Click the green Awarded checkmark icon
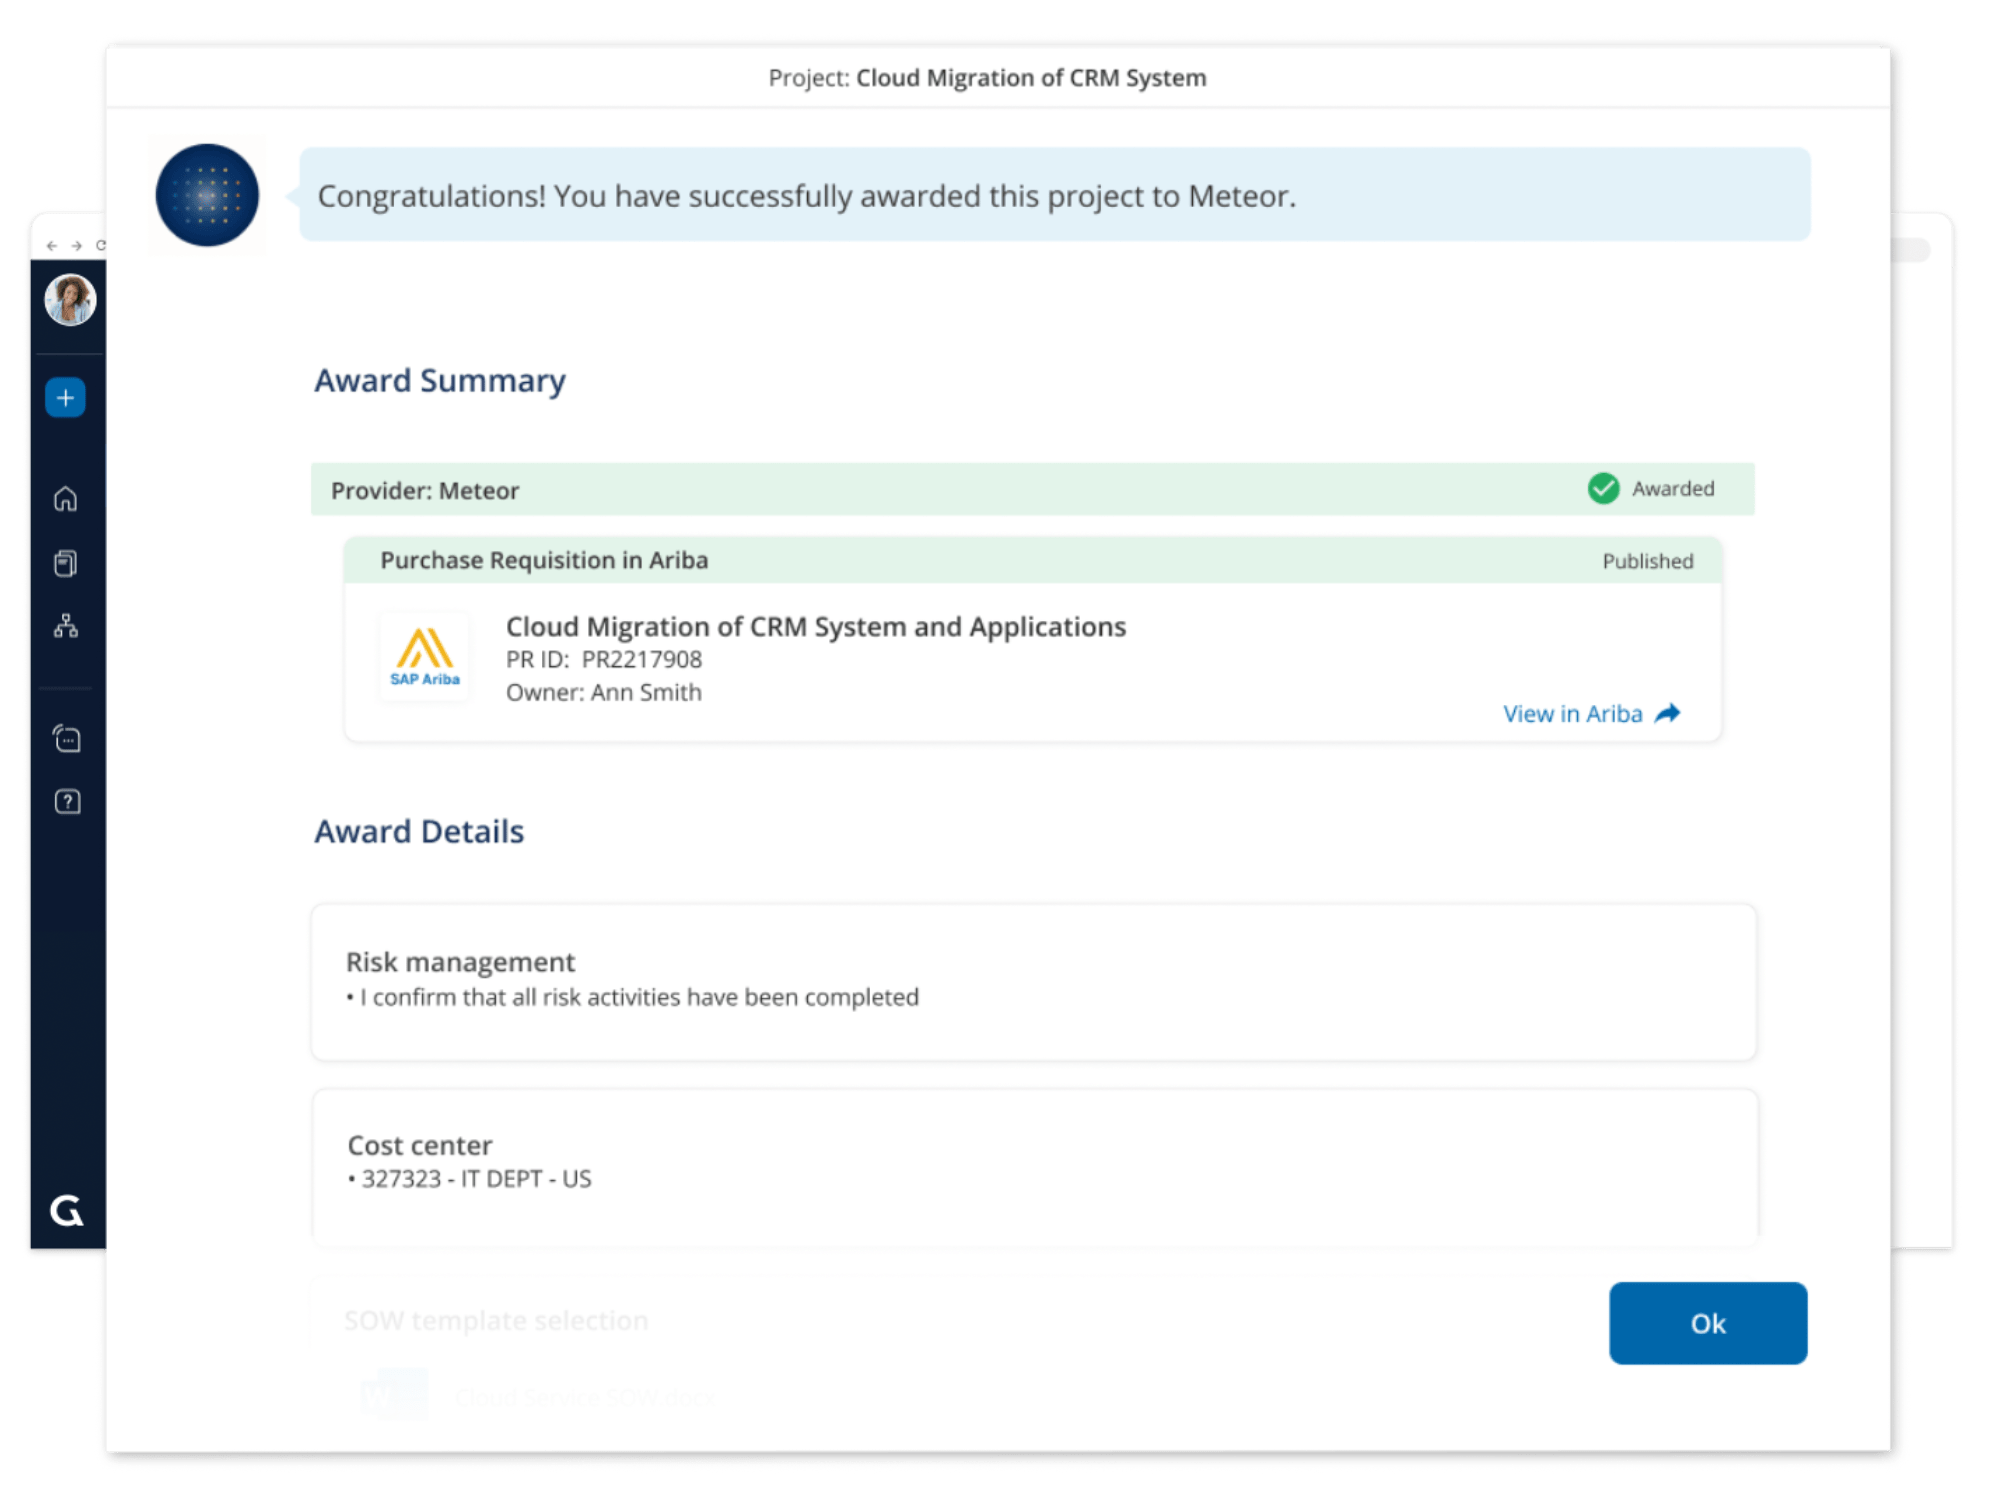Image resolution: width=2000 pixels, height=1500 pixels. point(1603,488)
